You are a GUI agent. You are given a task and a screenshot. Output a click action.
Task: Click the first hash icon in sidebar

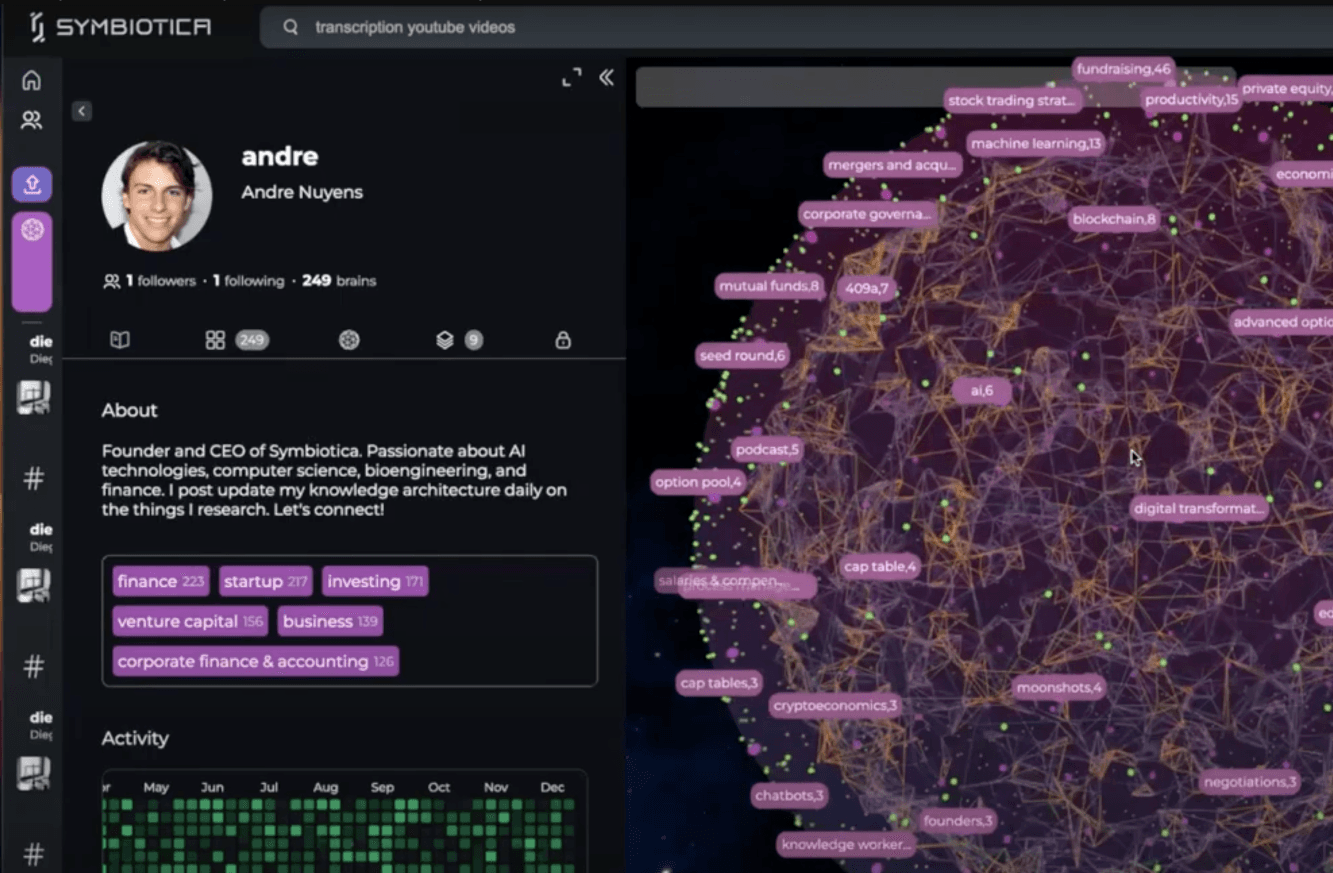click(33, 479)
